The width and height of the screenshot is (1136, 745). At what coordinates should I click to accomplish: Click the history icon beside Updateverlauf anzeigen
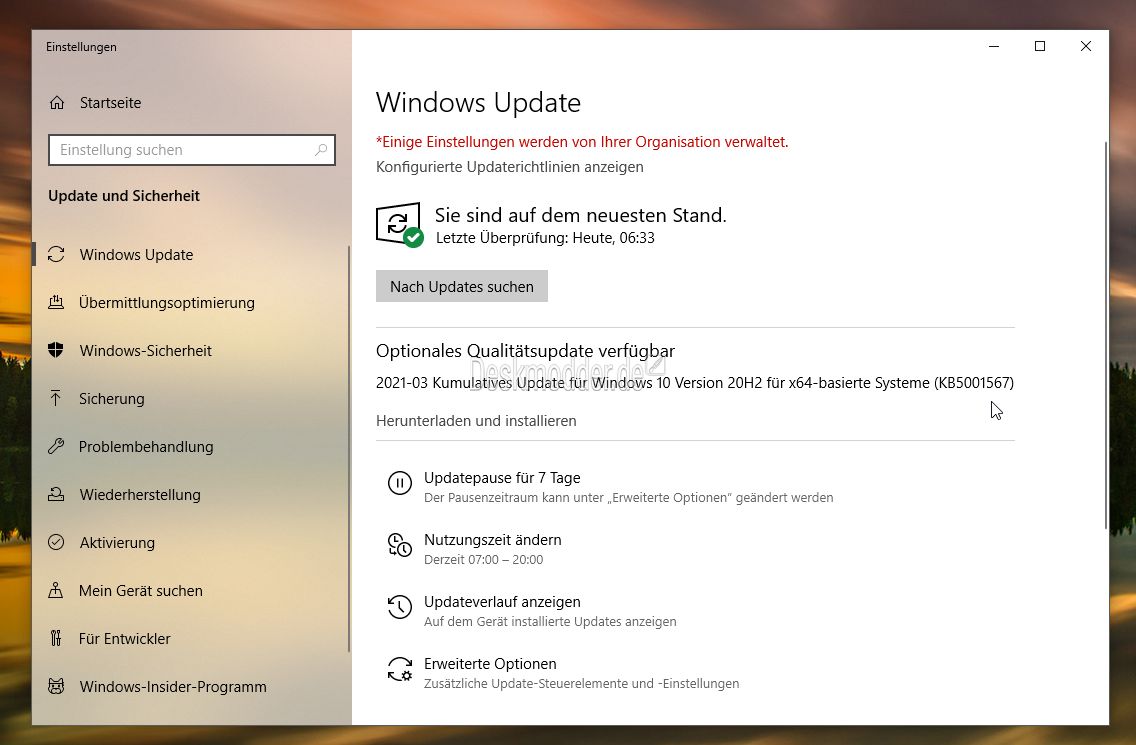[400, 607]
